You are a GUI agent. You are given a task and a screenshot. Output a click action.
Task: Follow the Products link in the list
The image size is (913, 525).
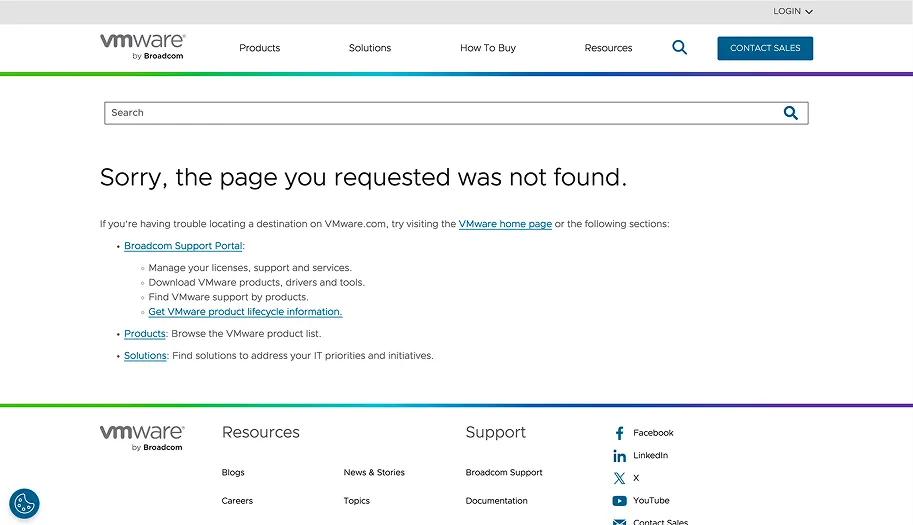144,334
